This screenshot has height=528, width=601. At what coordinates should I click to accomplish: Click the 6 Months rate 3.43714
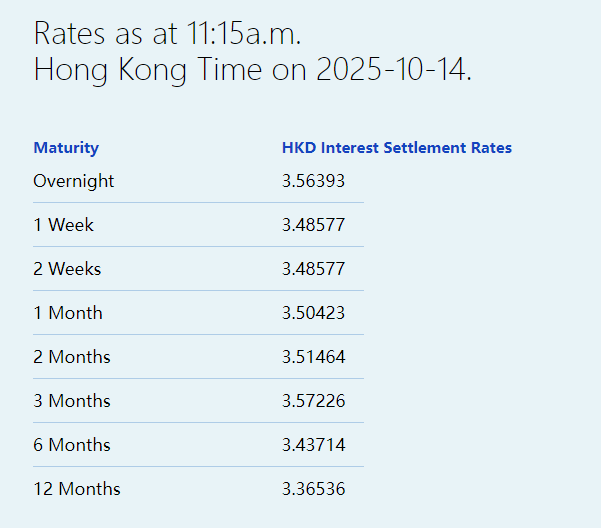tap(314, 445)
